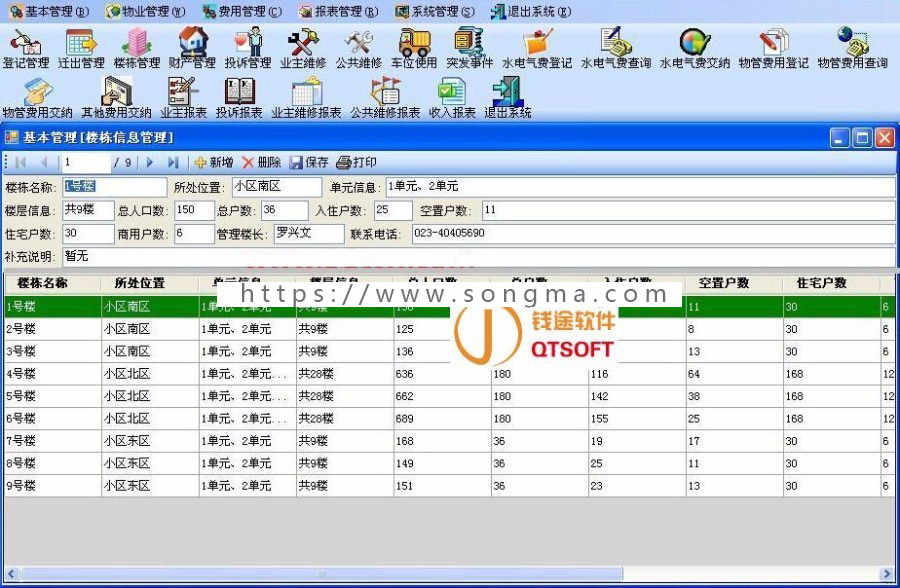Click the 联系电话 field

point(653,234)
